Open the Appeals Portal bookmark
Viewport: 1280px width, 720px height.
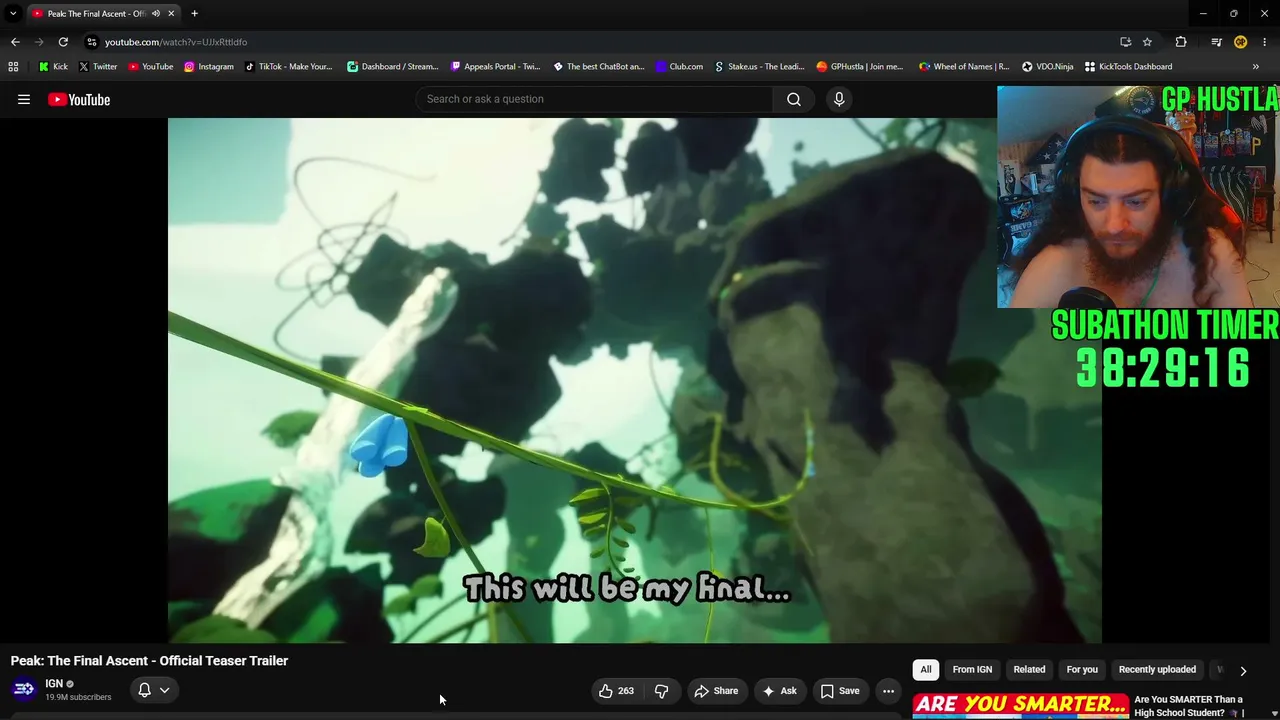[495, 67]
